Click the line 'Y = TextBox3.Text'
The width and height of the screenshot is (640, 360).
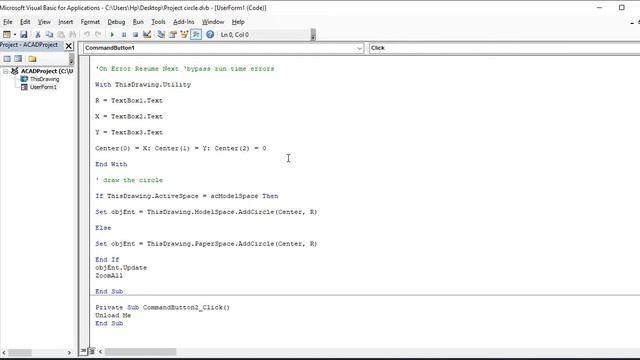pyautogui.click(x=129, y=132)
